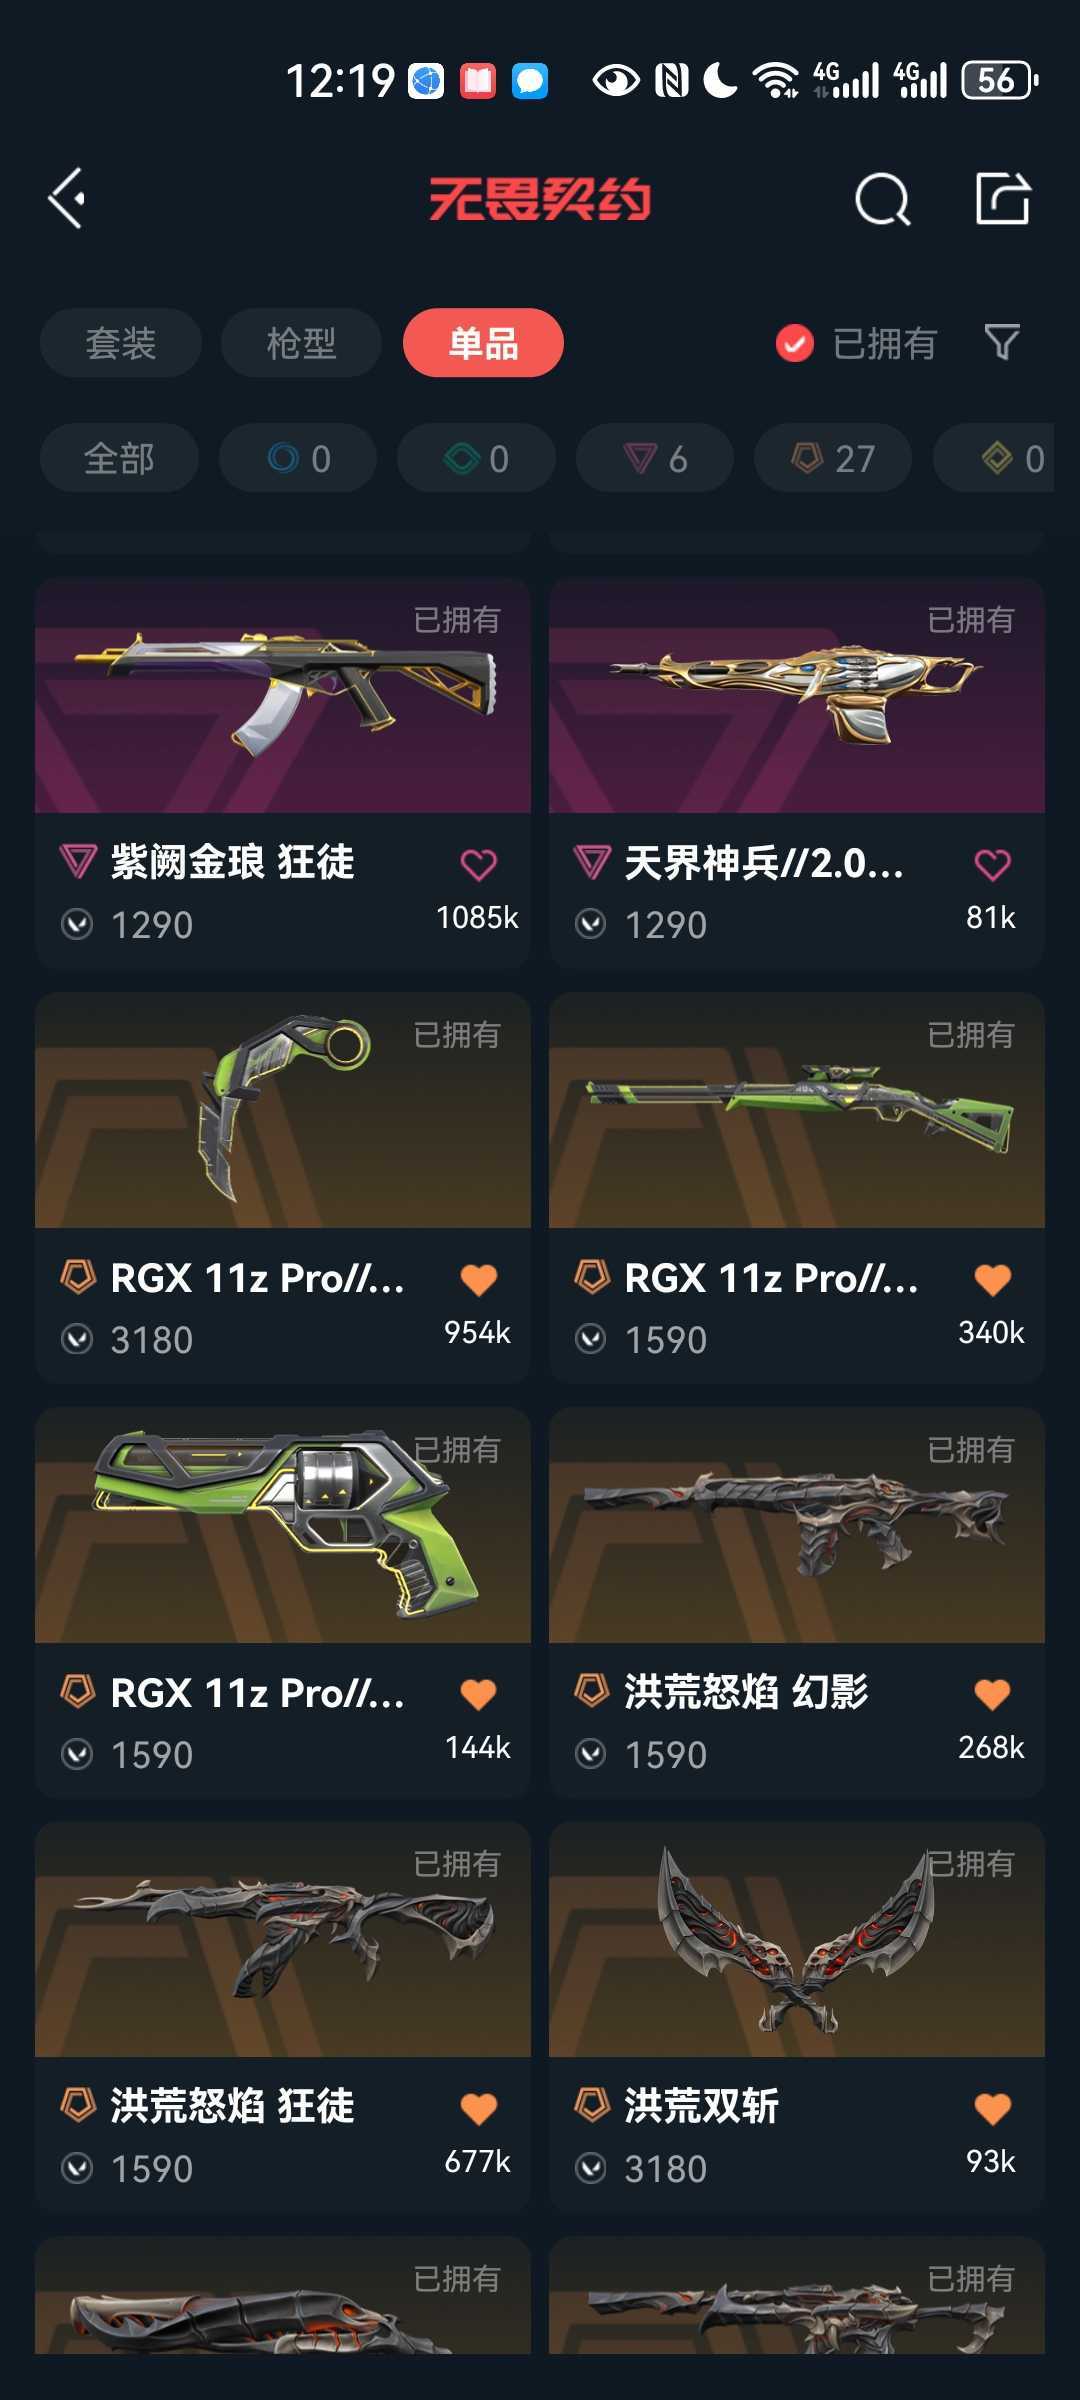Filter by purple tier showing 6
Screen dimensions: 1080x2400
tap(655, 458)
